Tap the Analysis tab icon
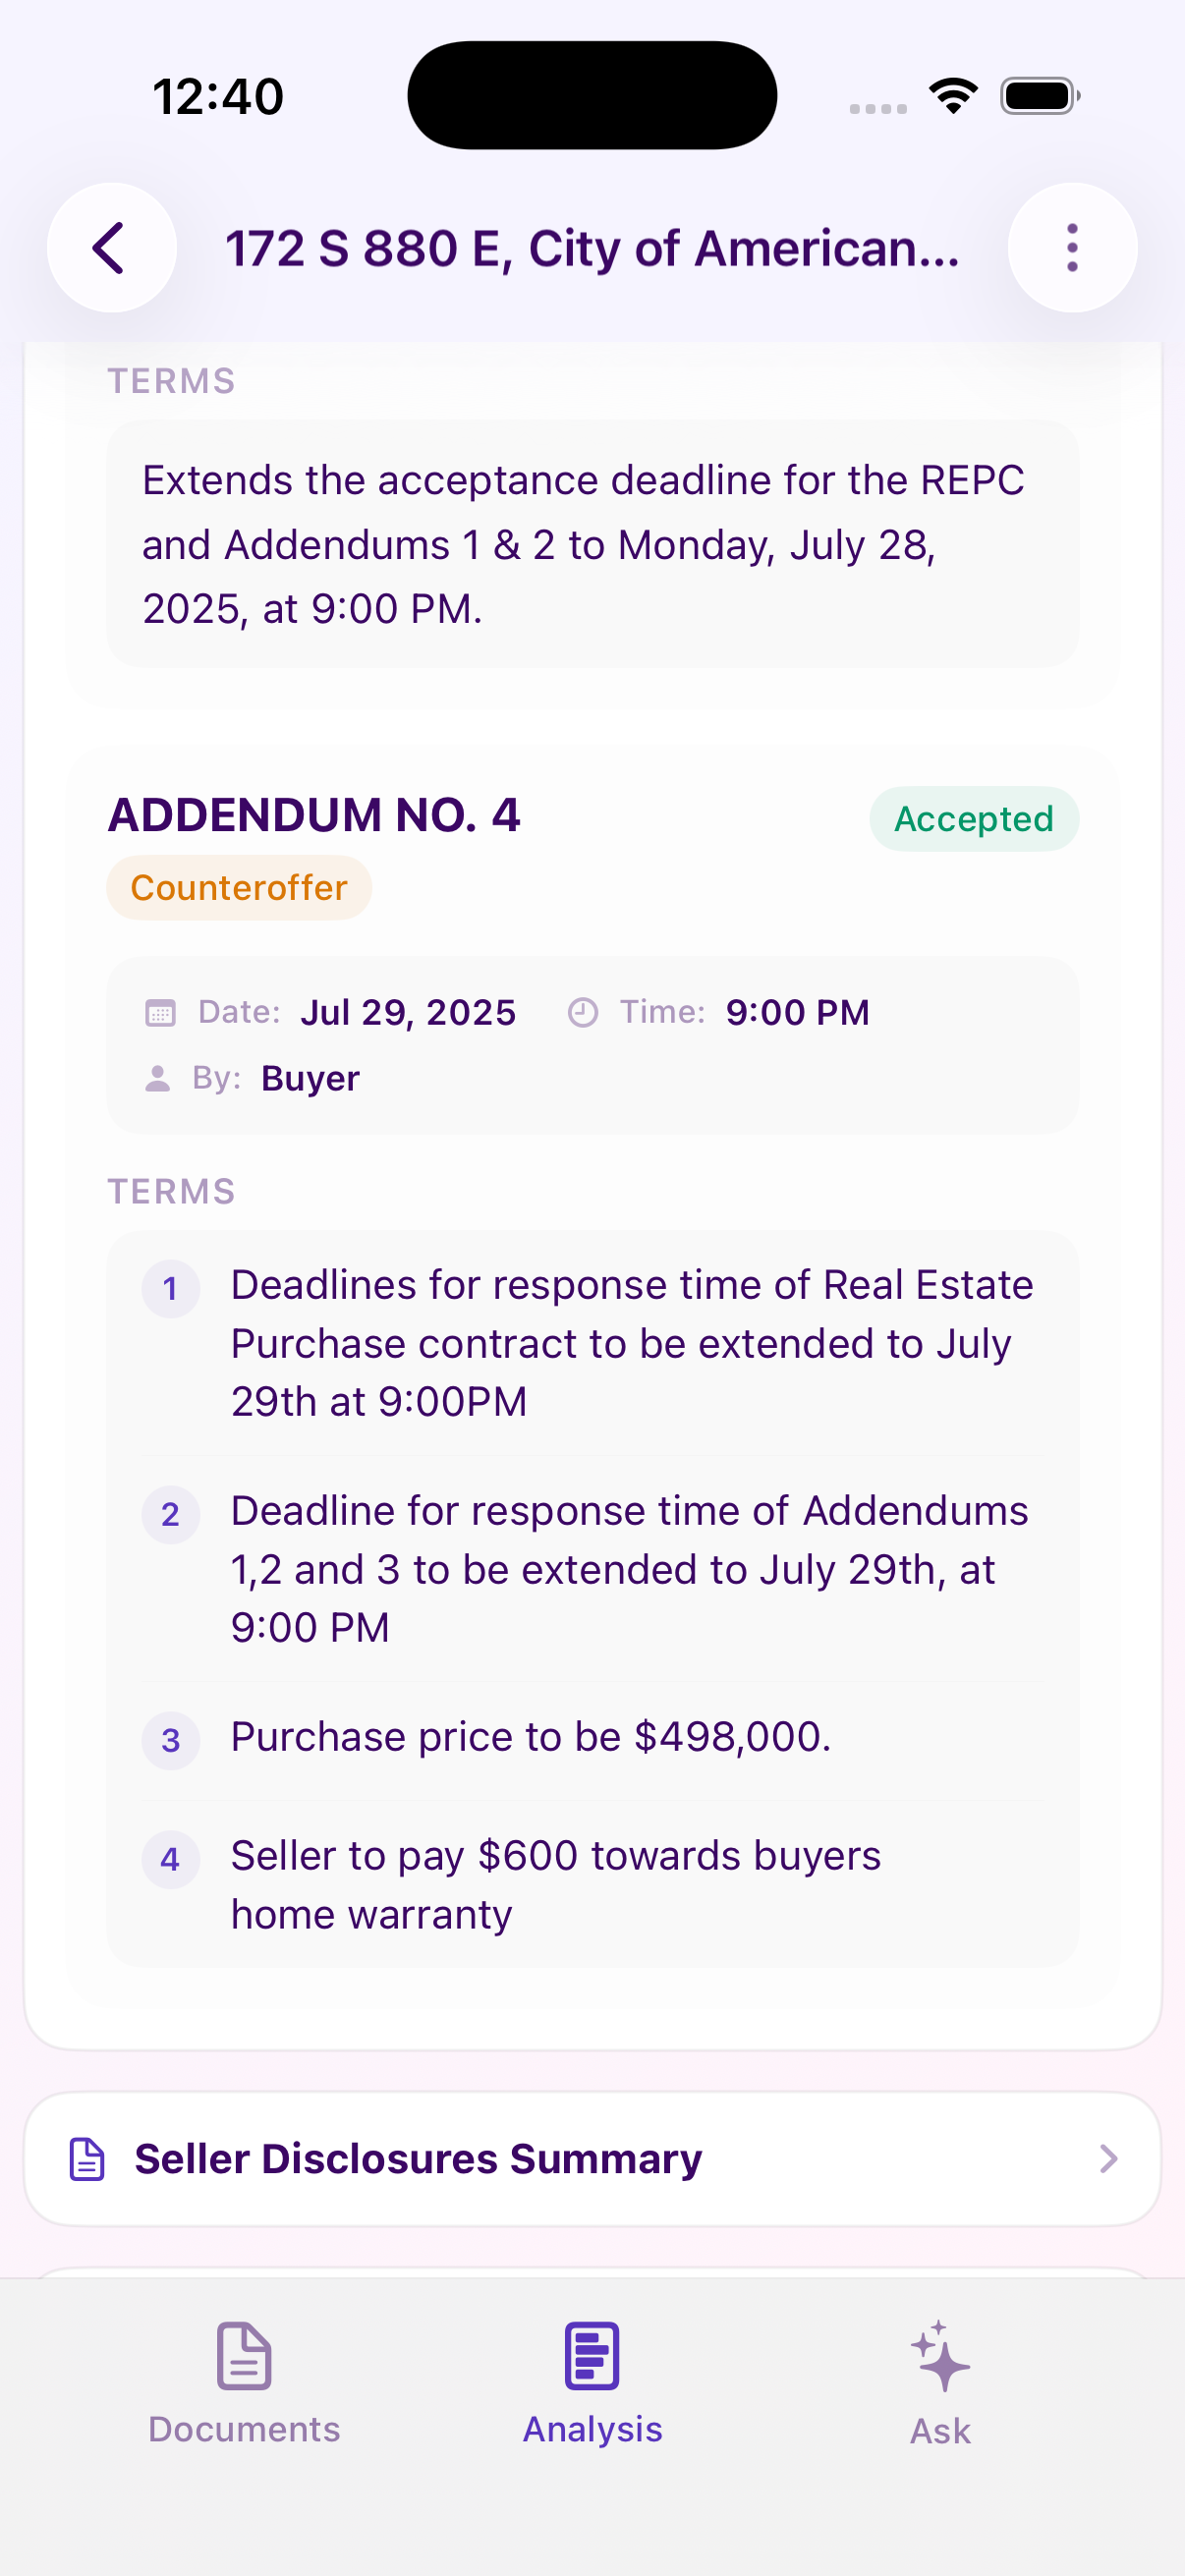The width and height of the screenshot is (1185, 2576). (592, 2355)
